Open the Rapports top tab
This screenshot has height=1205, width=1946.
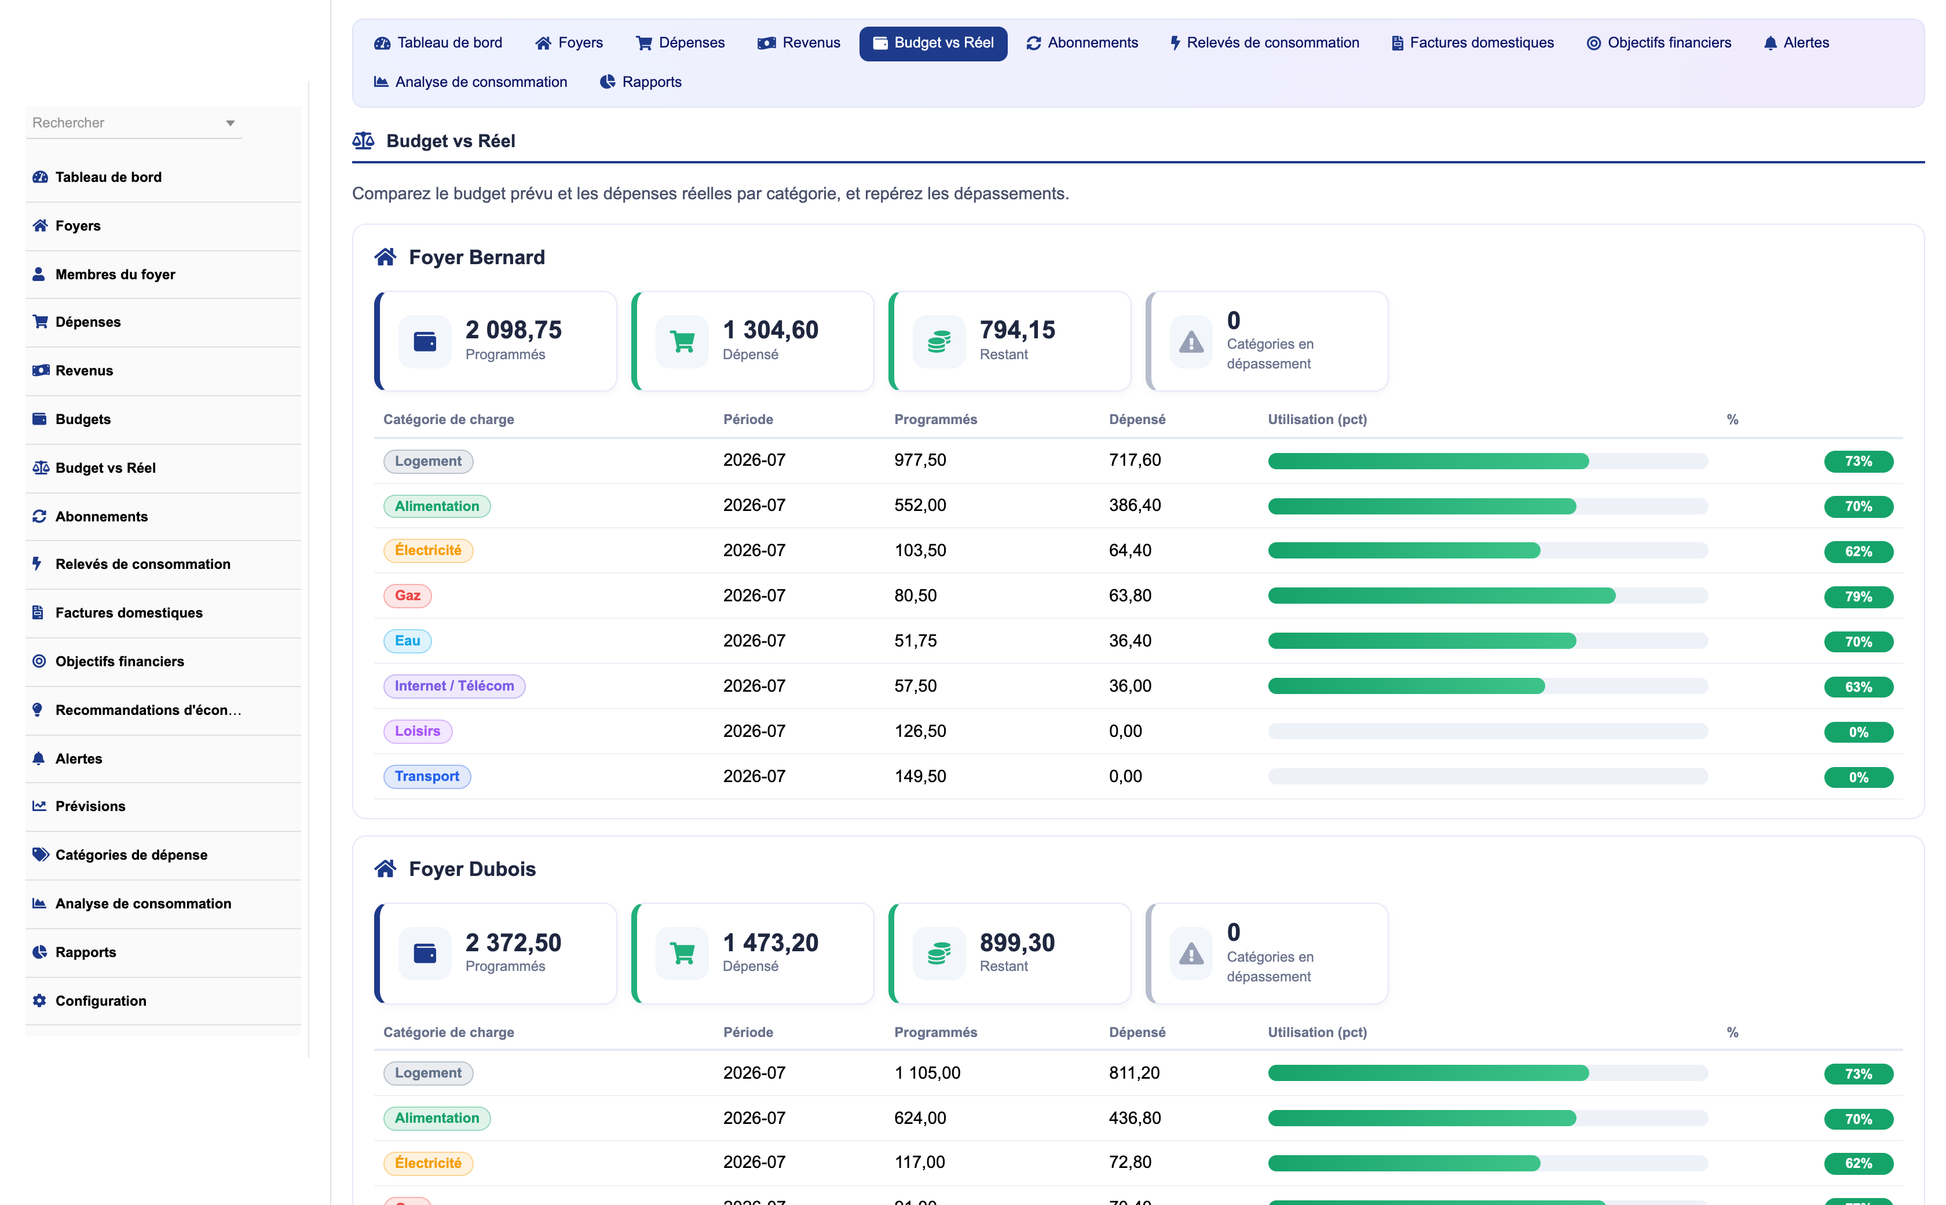640,82
